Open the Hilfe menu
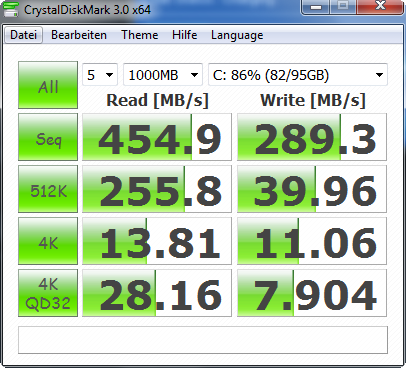Image resolution: width=406 pixels, height=368 pixels. tap(185, 35)
